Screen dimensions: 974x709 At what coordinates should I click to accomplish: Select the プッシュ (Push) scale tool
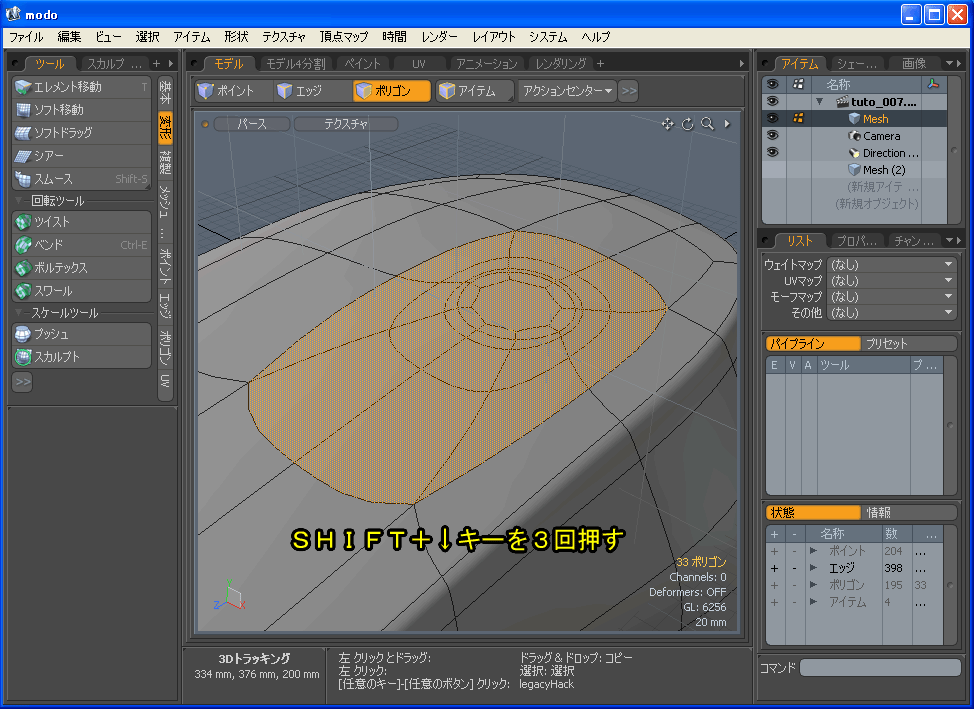[x=80, y=334]
